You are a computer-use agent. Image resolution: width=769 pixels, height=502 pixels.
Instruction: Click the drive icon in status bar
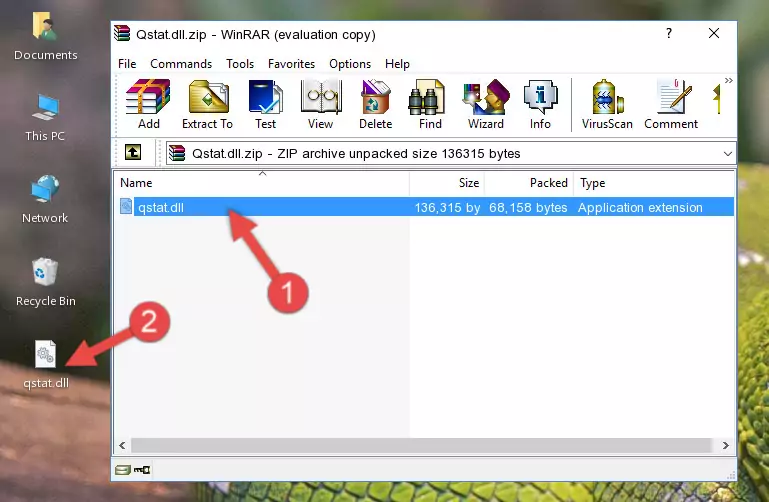coord(122,470)
